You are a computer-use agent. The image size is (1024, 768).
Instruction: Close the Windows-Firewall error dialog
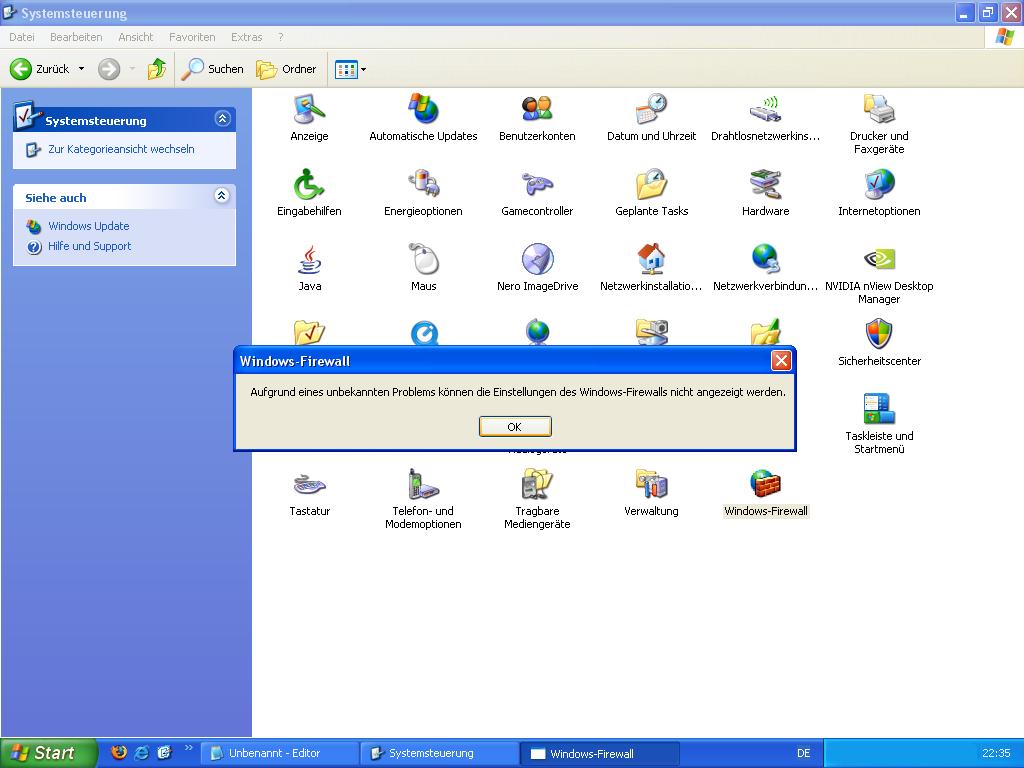coord(781,360)
